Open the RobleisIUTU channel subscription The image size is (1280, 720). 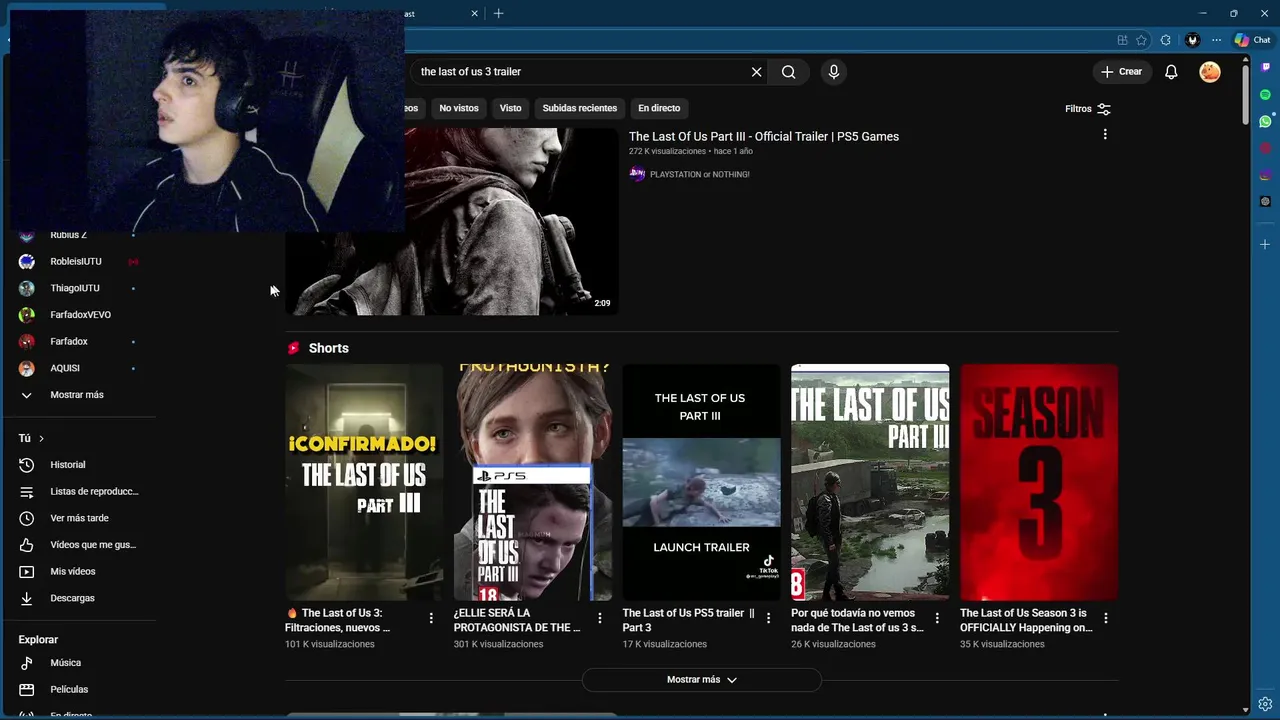(x=78, y=261)
